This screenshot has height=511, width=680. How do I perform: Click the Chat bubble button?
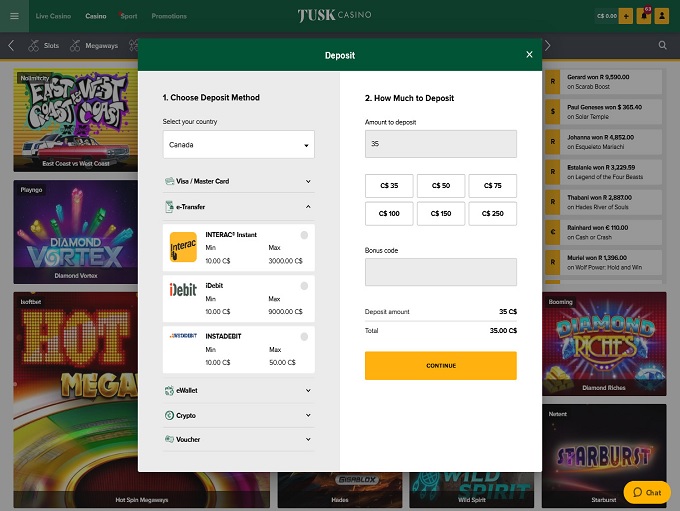[x=647, y=492]
